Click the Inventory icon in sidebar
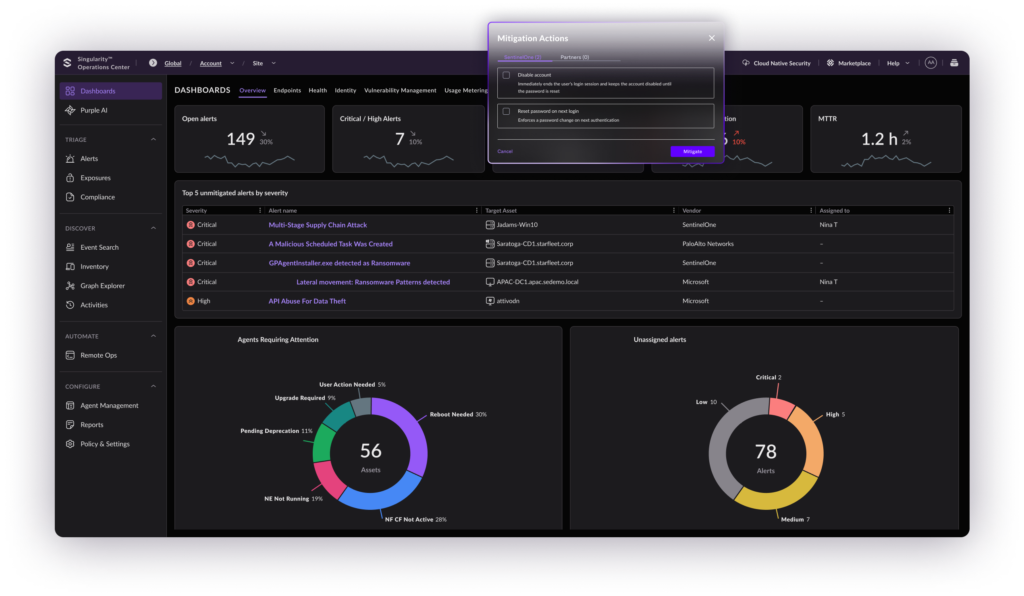The width and height of the screenshot is (1024, 596). click(x=71, y=266)
